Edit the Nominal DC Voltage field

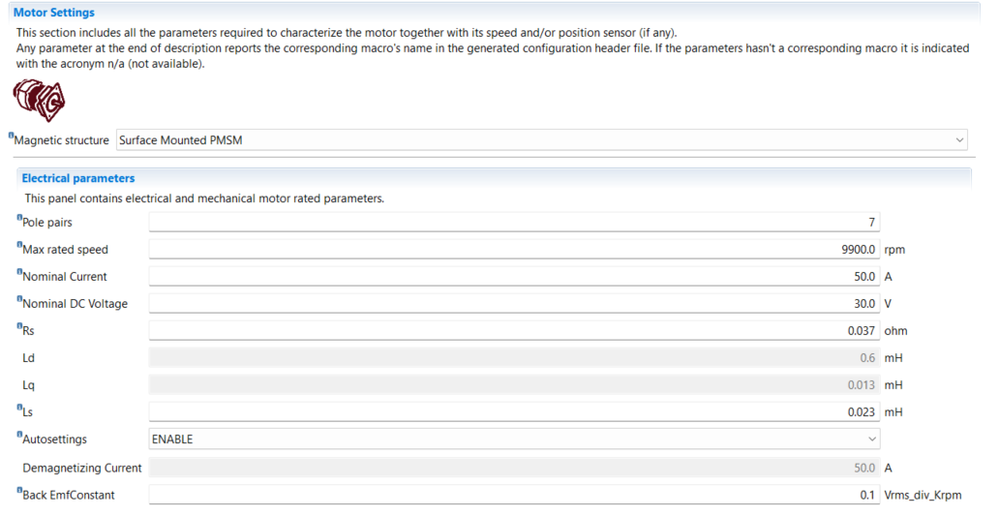click(514, 303)
